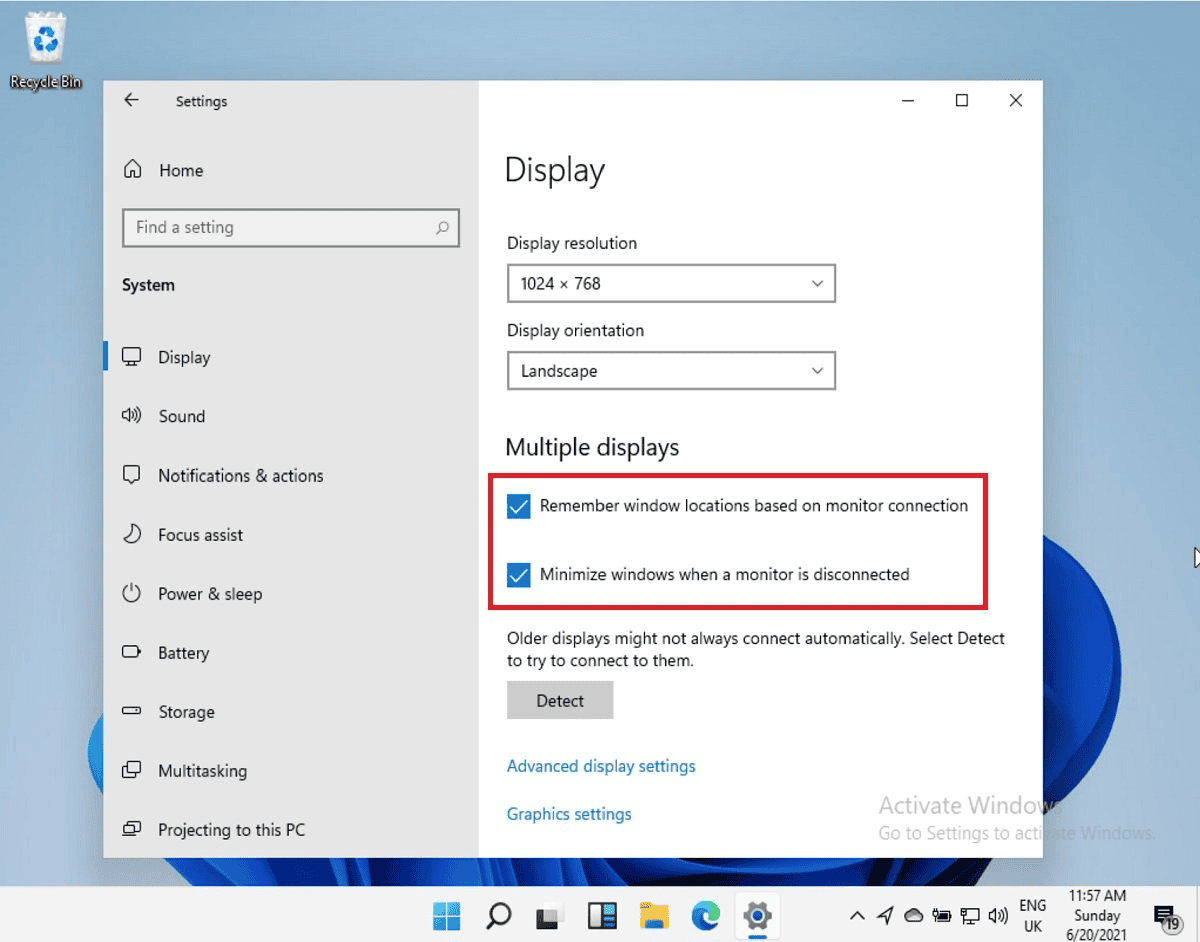Viewport: 1200px width, 942px height.
Task: Click the Find a setting search box
Action: (290, 228)
